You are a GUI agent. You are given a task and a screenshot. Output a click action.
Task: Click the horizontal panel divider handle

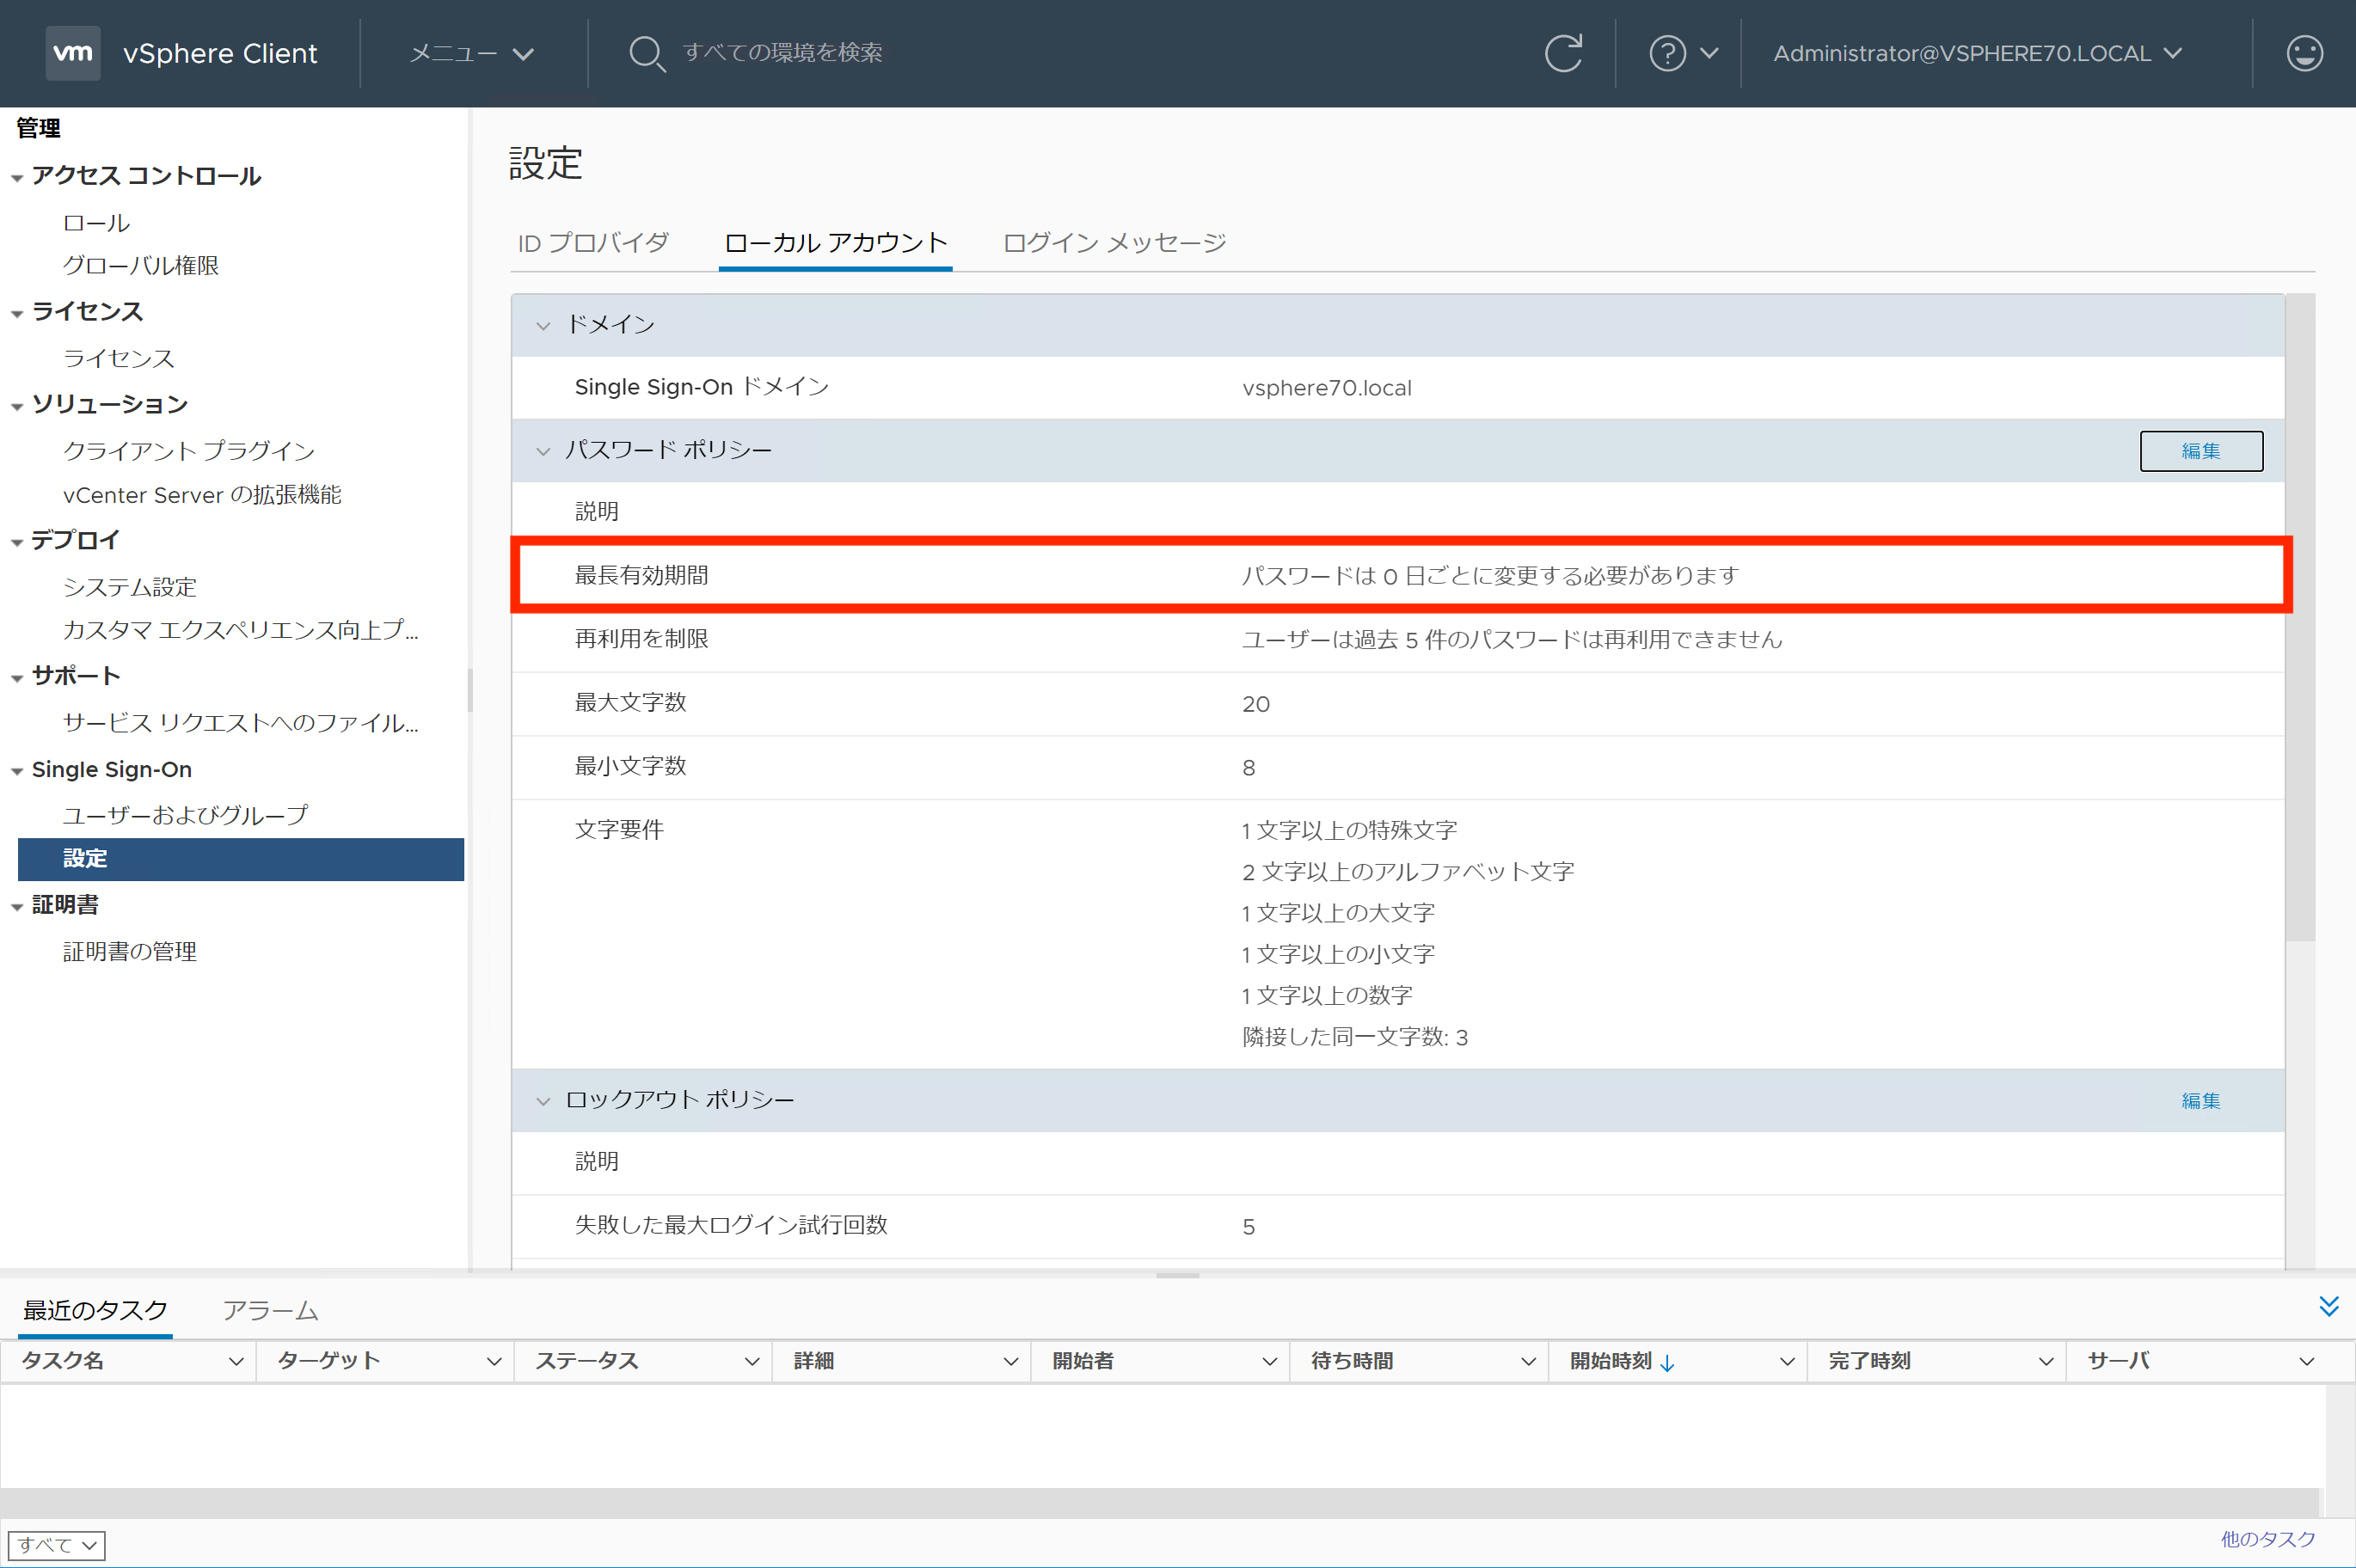point(1178,1275)
